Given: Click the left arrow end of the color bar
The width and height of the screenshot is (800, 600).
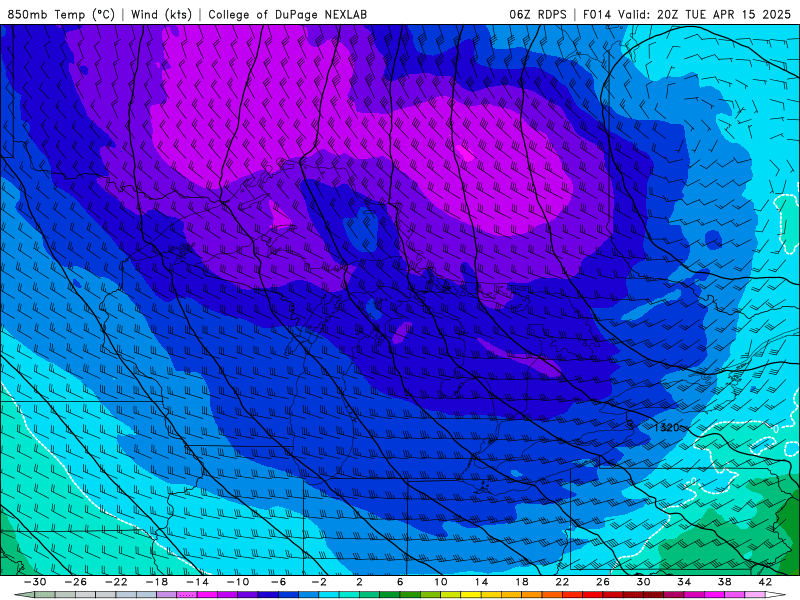Looking at the screenshot, I should [x=24, y=595].
